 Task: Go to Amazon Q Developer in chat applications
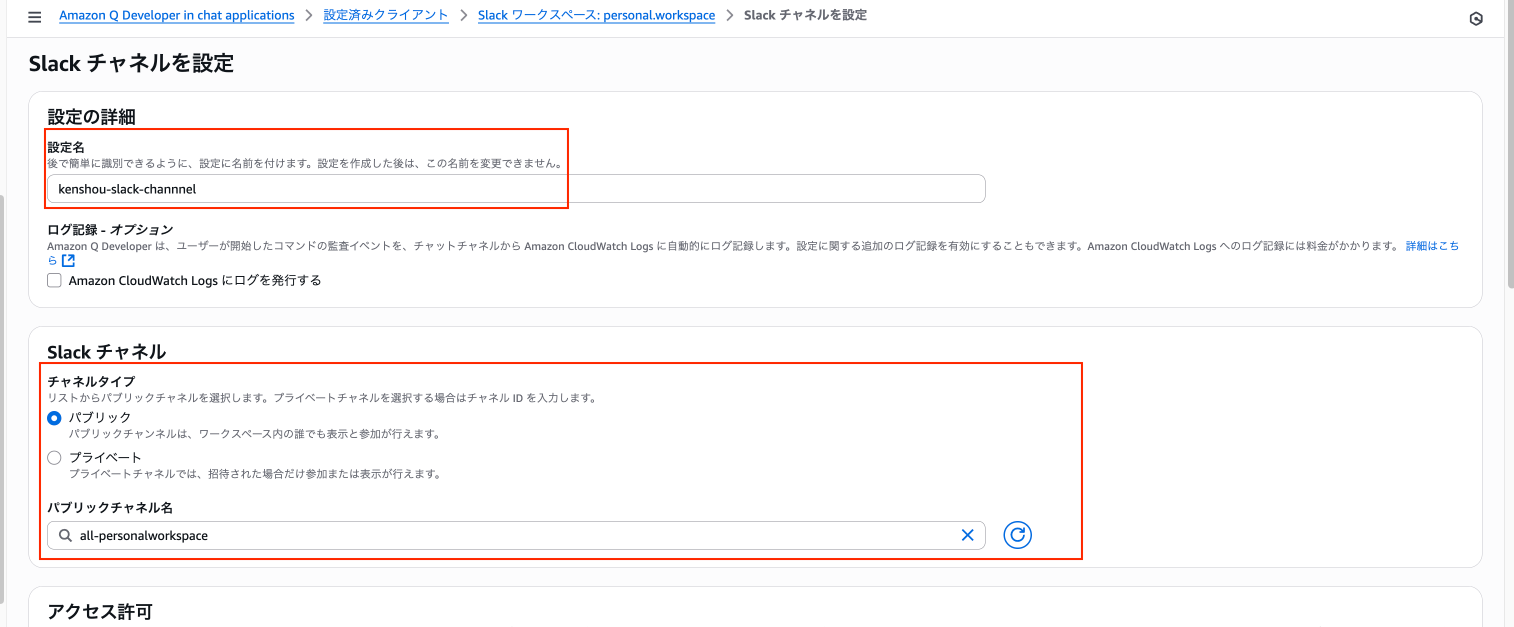tap(177, 15)
